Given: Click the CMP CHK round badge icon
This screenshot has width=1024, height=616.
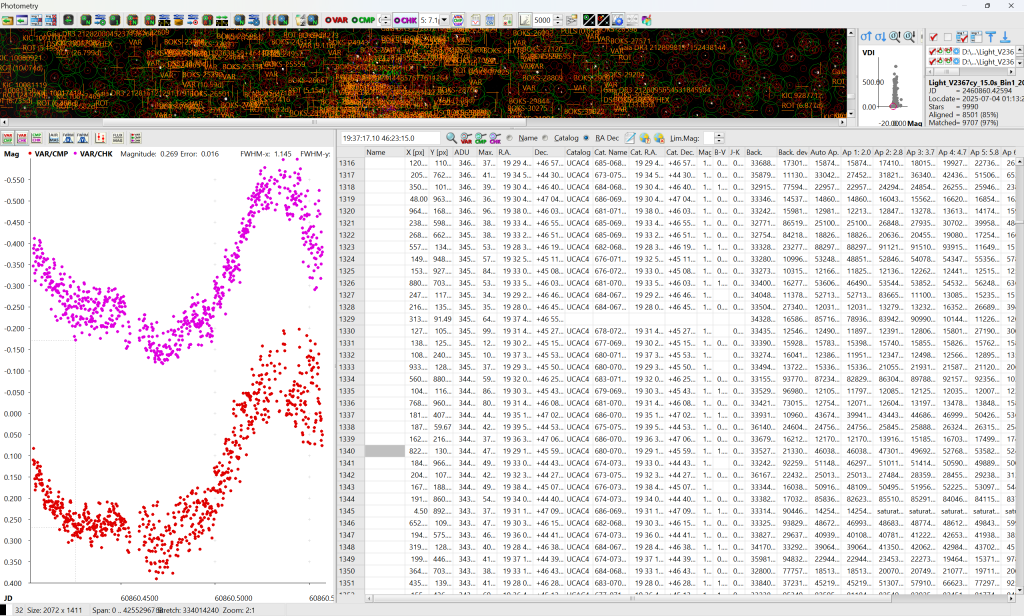Looking at the screenshot, I should [458, 20].
